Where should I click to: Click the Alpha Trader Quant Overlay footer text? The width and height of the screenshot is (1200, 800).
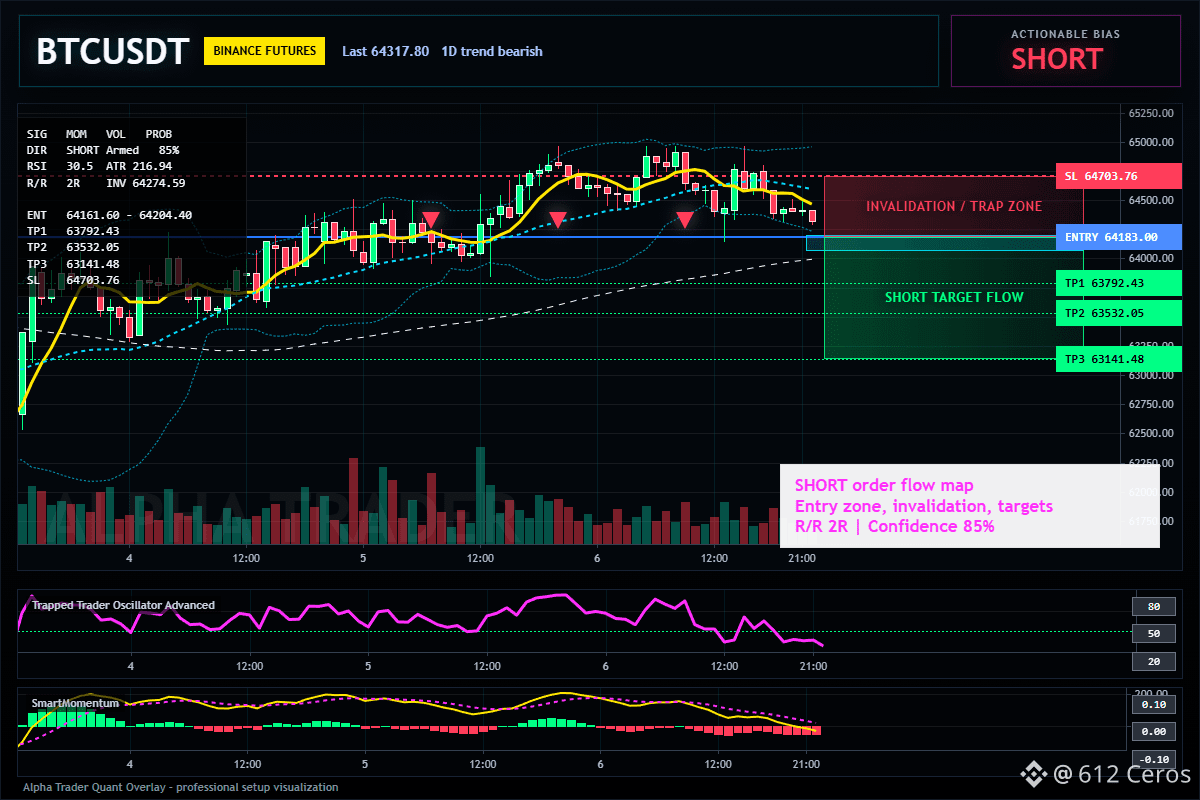pos(181,787)
